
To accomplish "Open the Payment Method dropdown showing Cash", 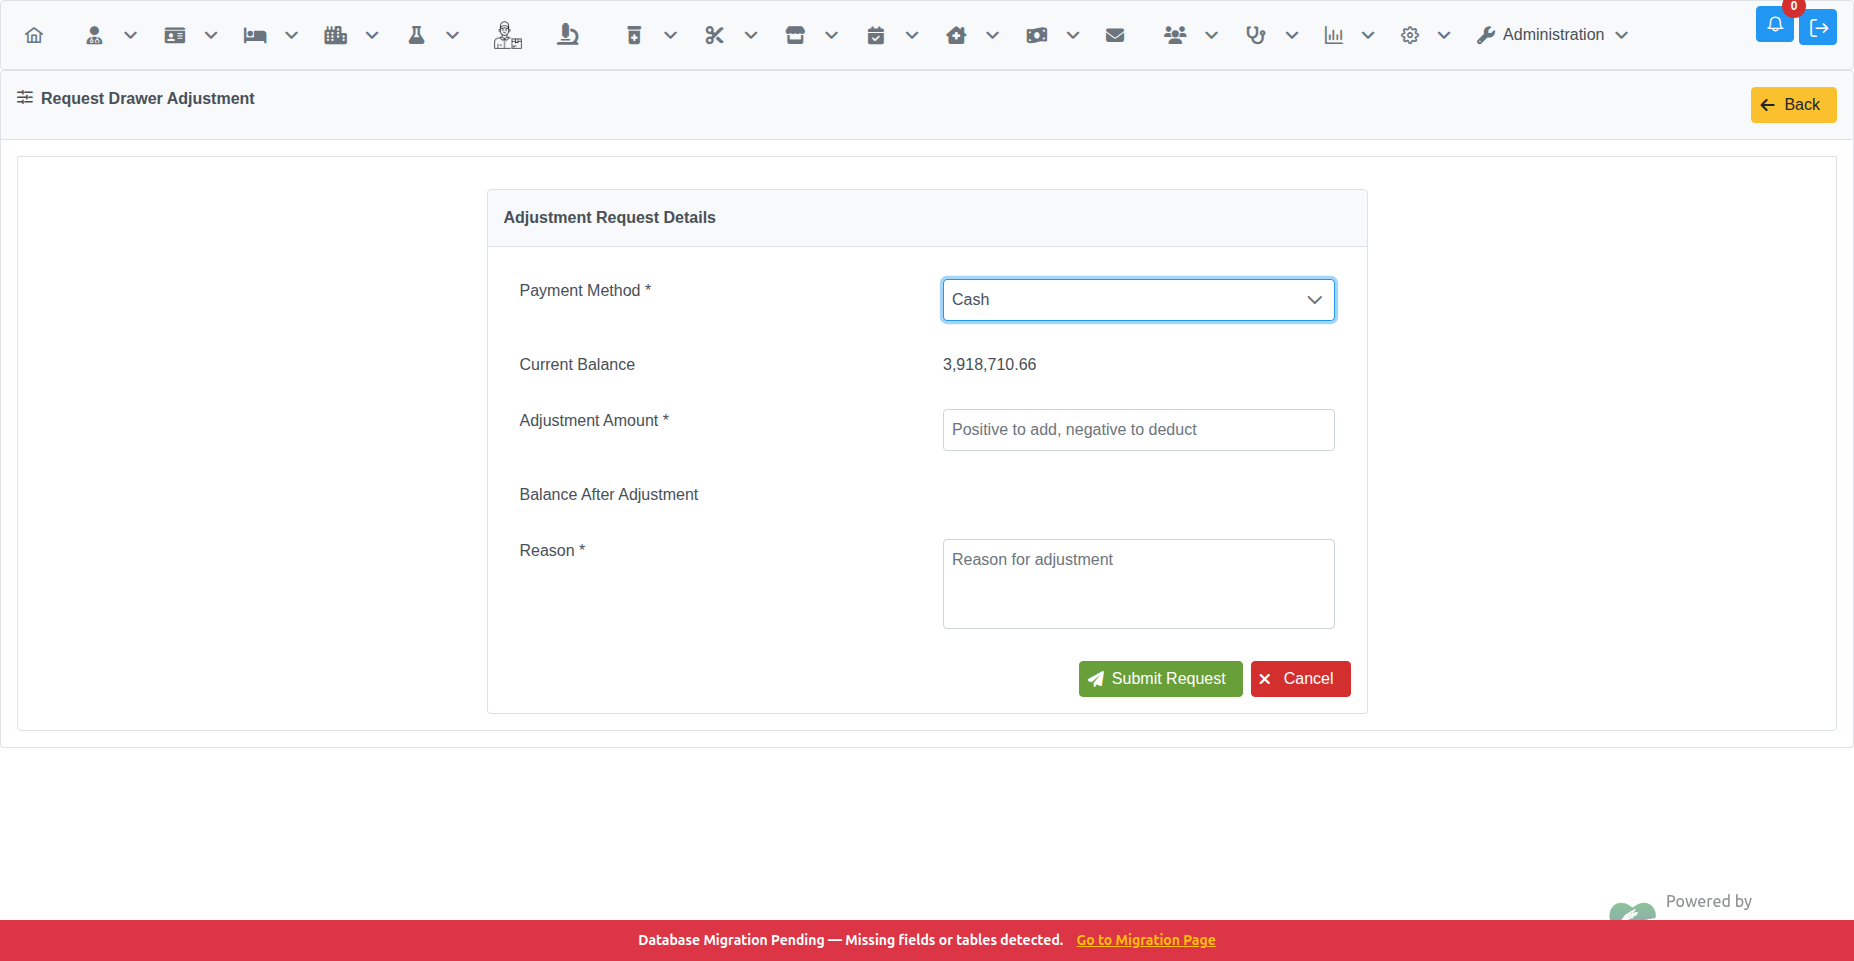I will [1138, 300].
